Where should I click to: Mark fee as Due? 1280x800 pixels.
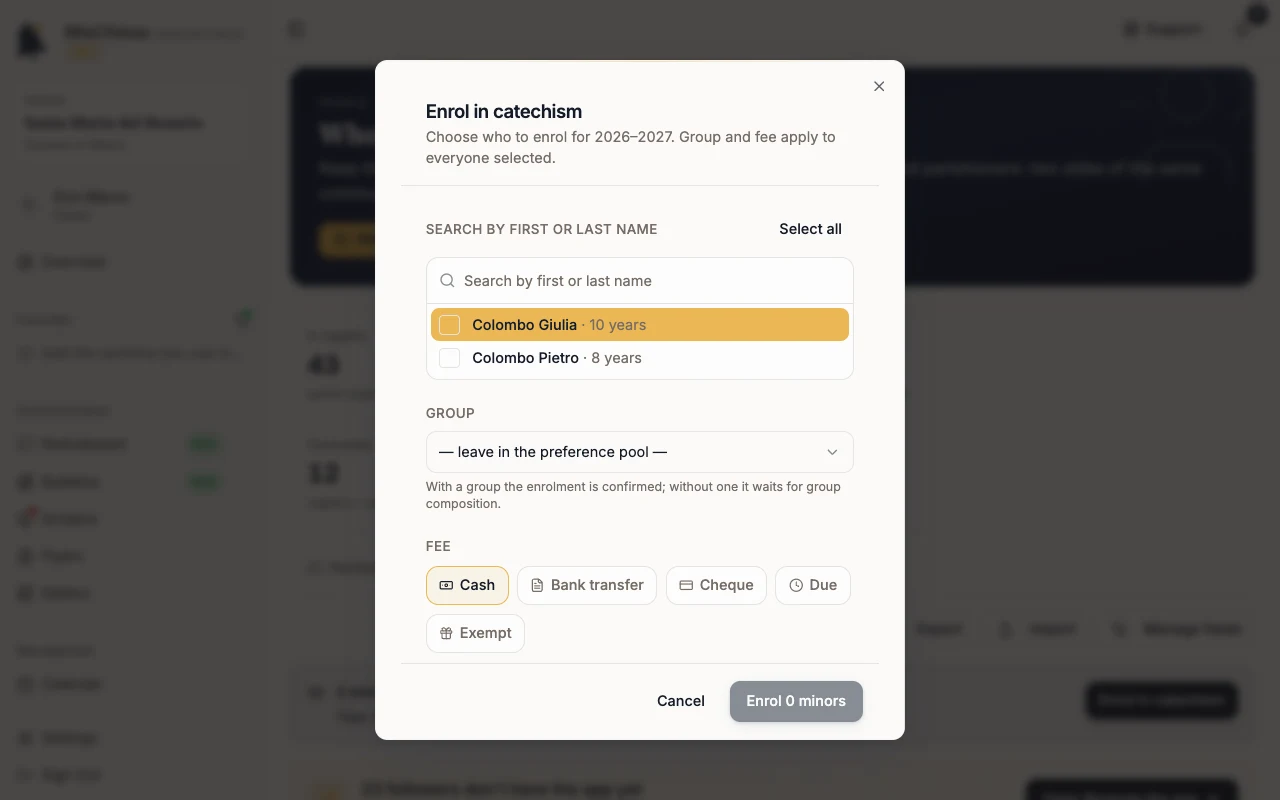[813, 585]
